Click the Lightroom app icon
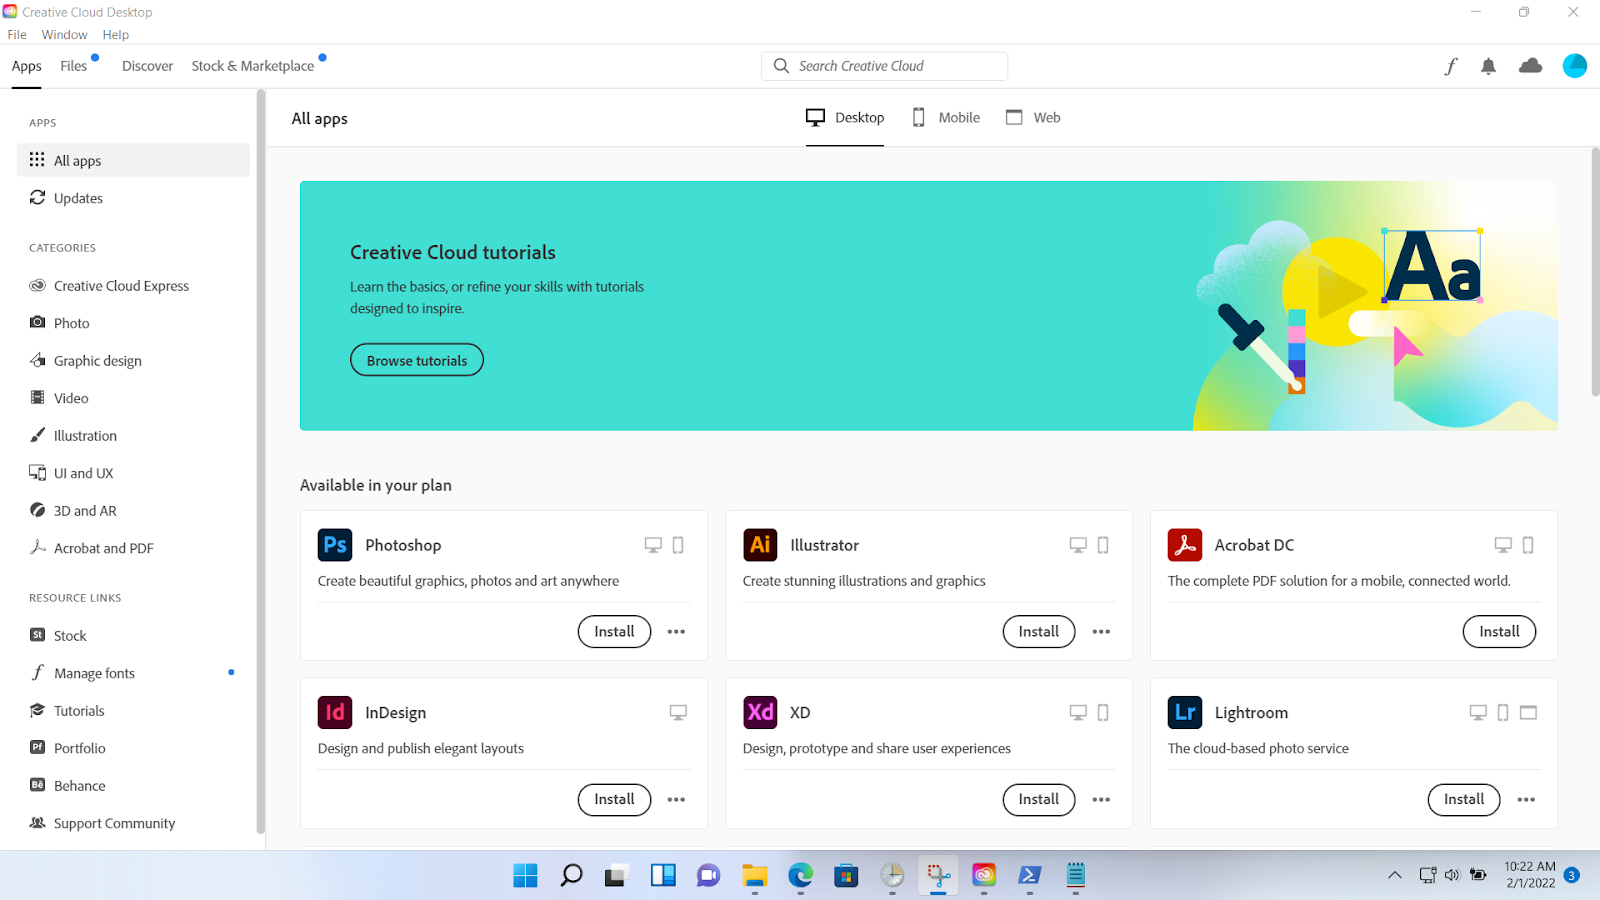Viewport: 1600px width, 900px height. coord(1185,712)
